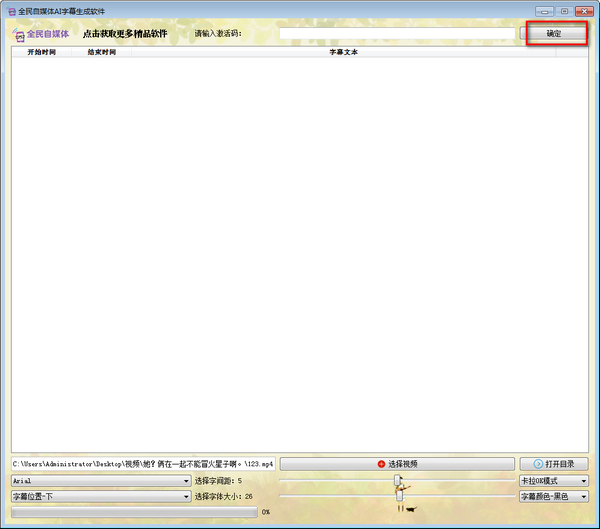Click the video file path text field
The image size is (600, 529).
[x=142, y=464]
